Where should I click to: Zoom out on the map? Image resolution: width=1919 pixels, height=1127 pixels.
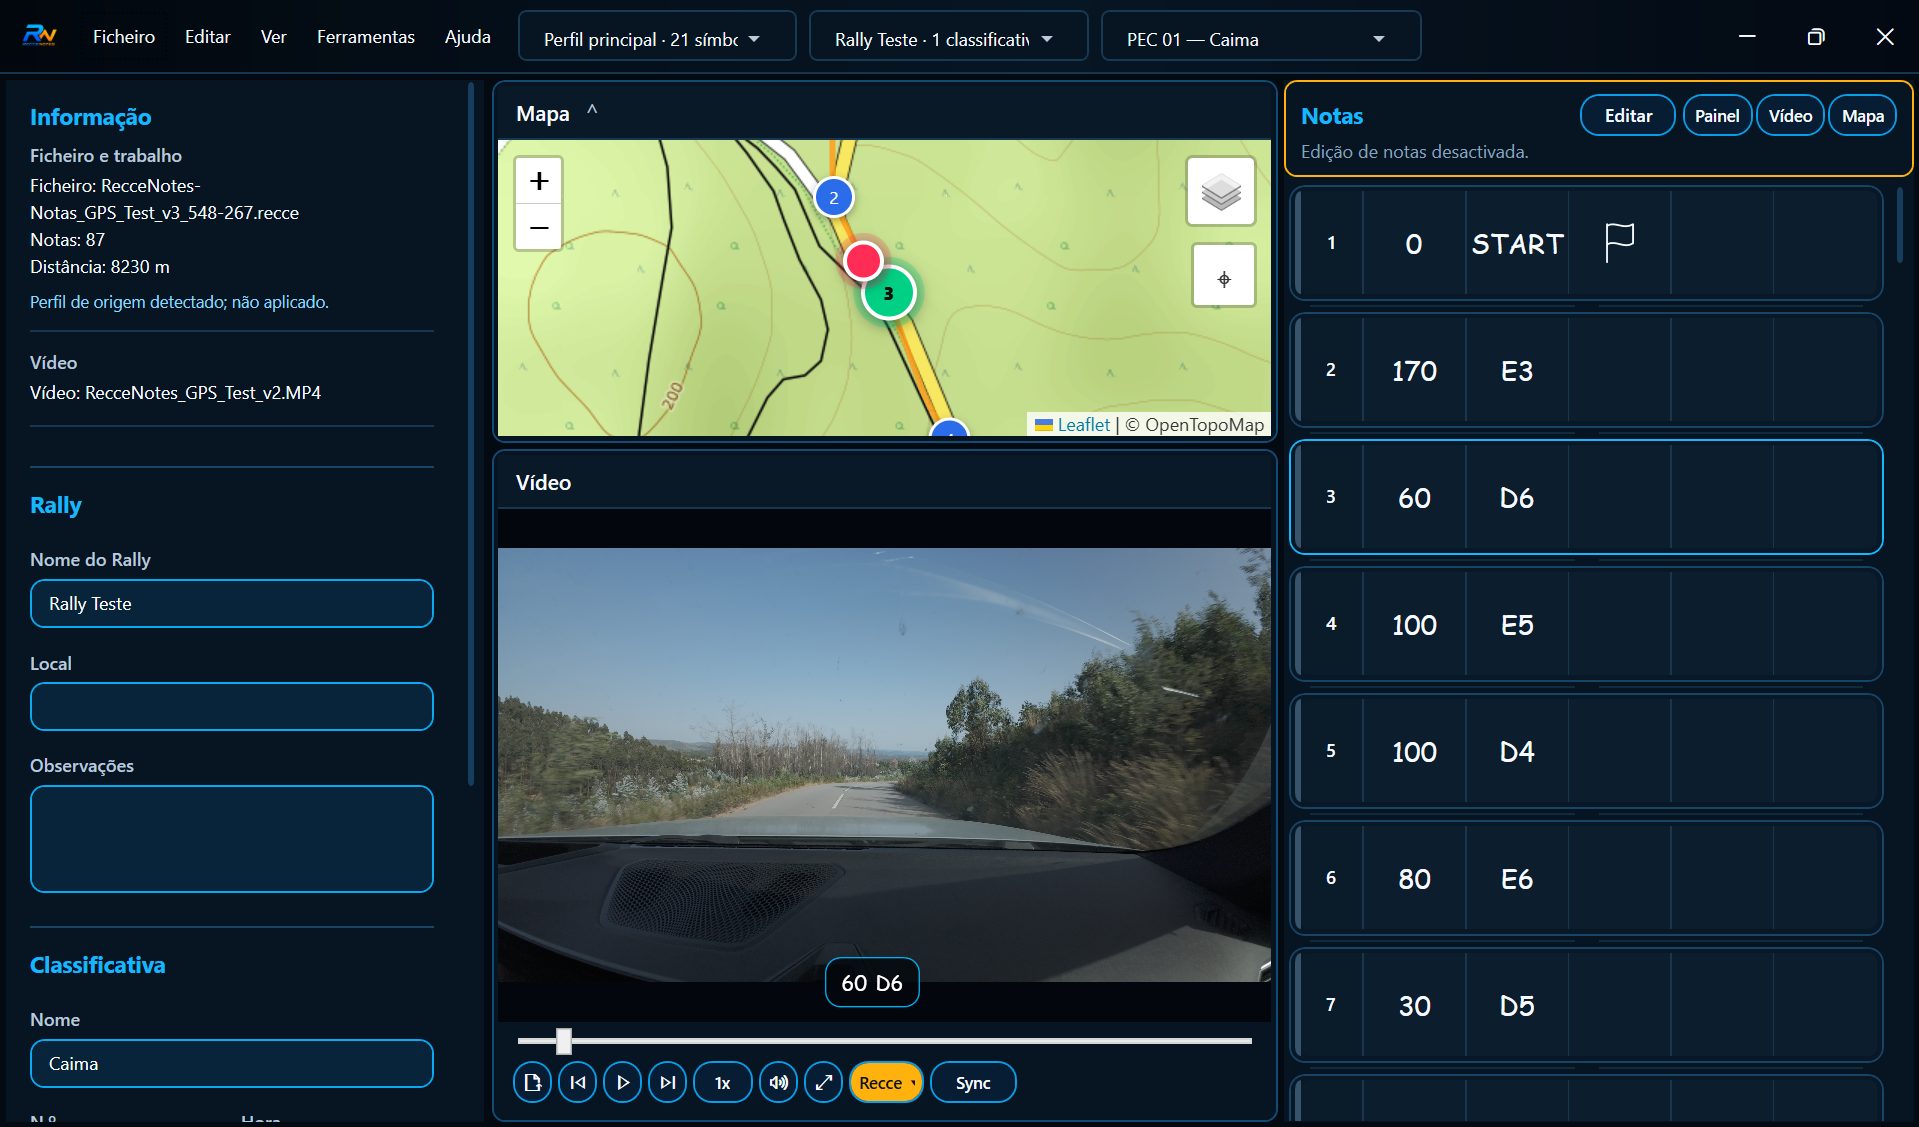coord(539,227)
